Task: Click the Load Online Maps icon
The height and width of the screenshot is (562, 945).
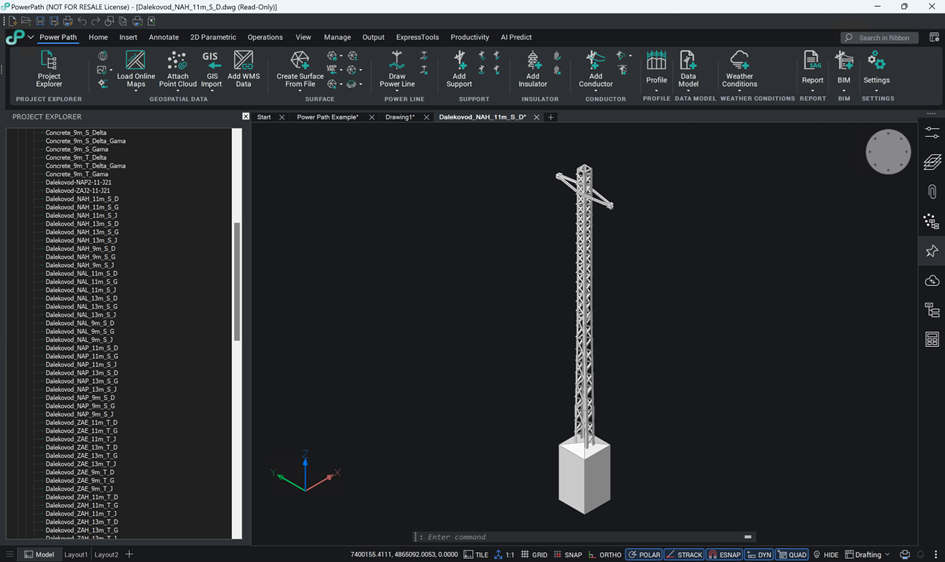Action: click(135, 68)
